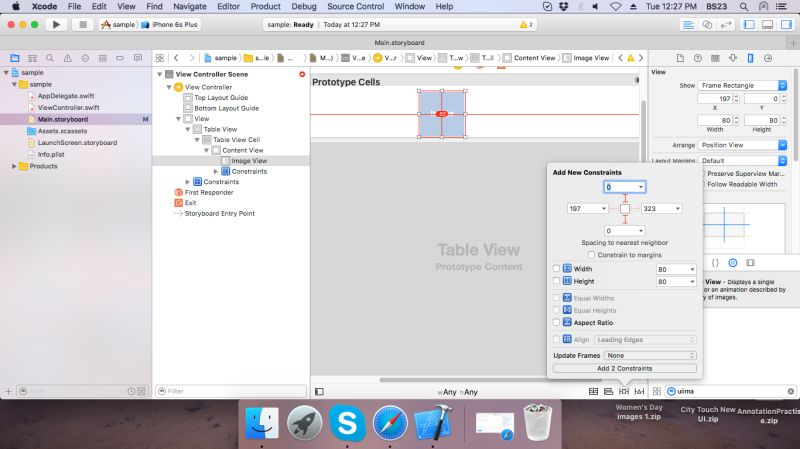Show the Version editor
800x449 pixels.
(x=726, y=24)
